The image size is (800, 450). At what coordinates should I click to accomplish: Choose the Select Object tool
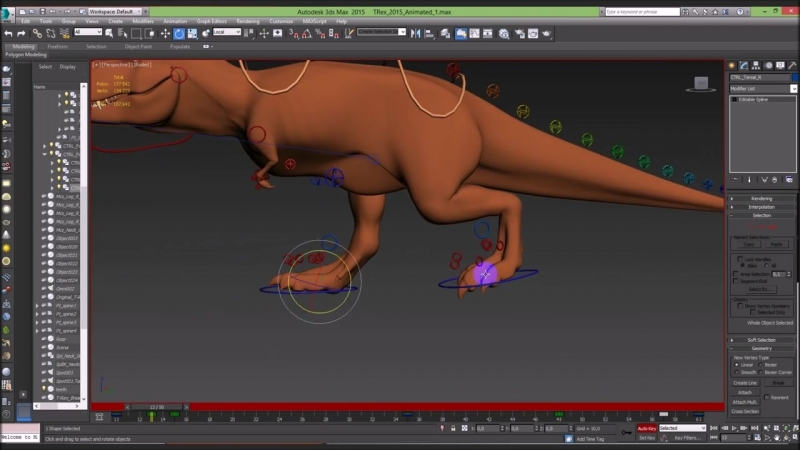109,34
